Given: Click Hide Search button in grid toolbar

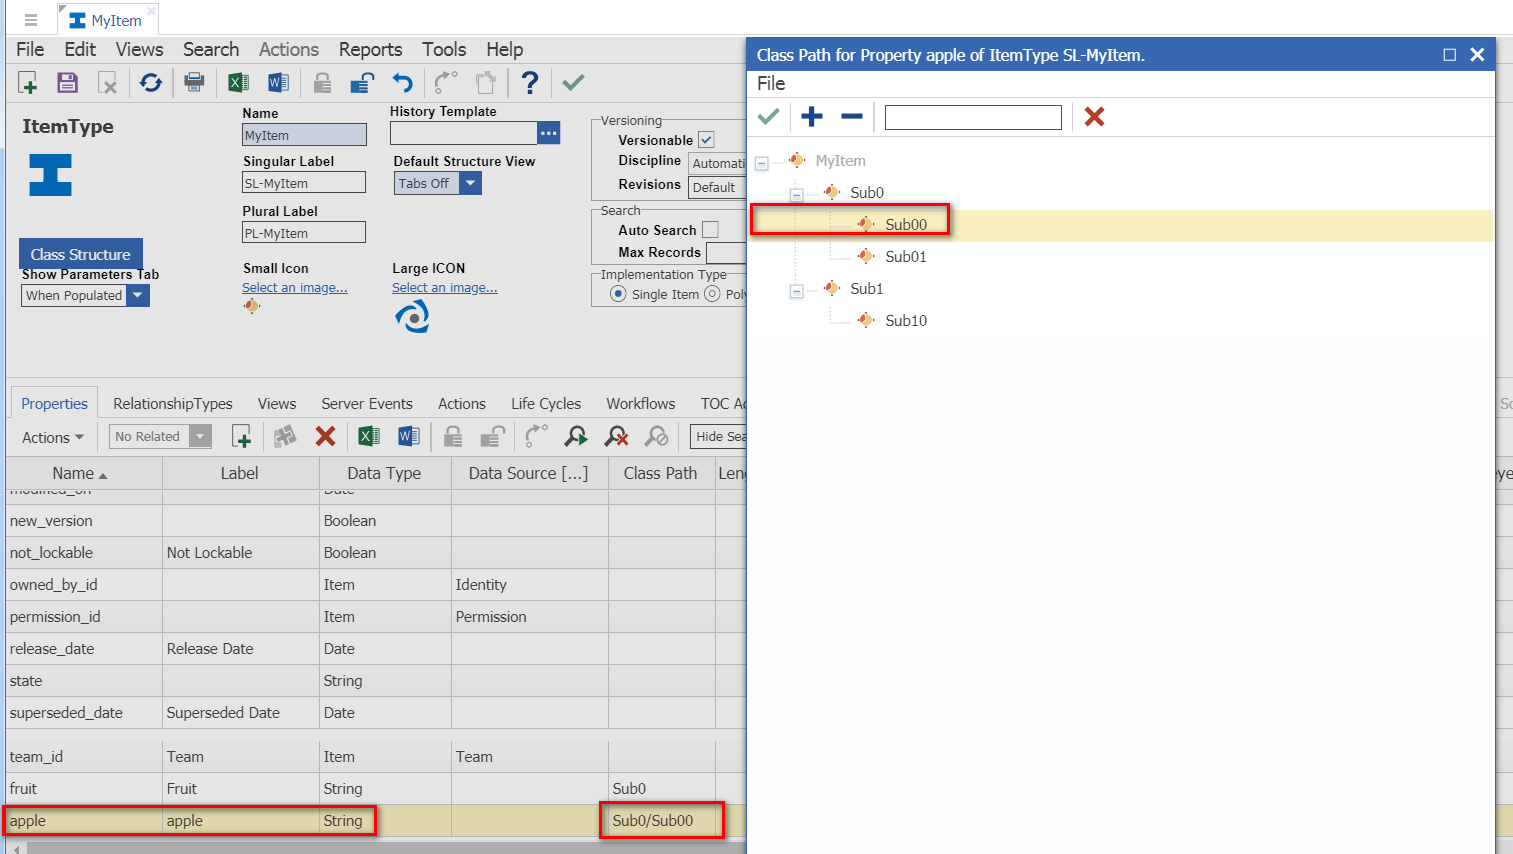Looking at the screenshot, I should pyautogui.click(x=719, y=436).
